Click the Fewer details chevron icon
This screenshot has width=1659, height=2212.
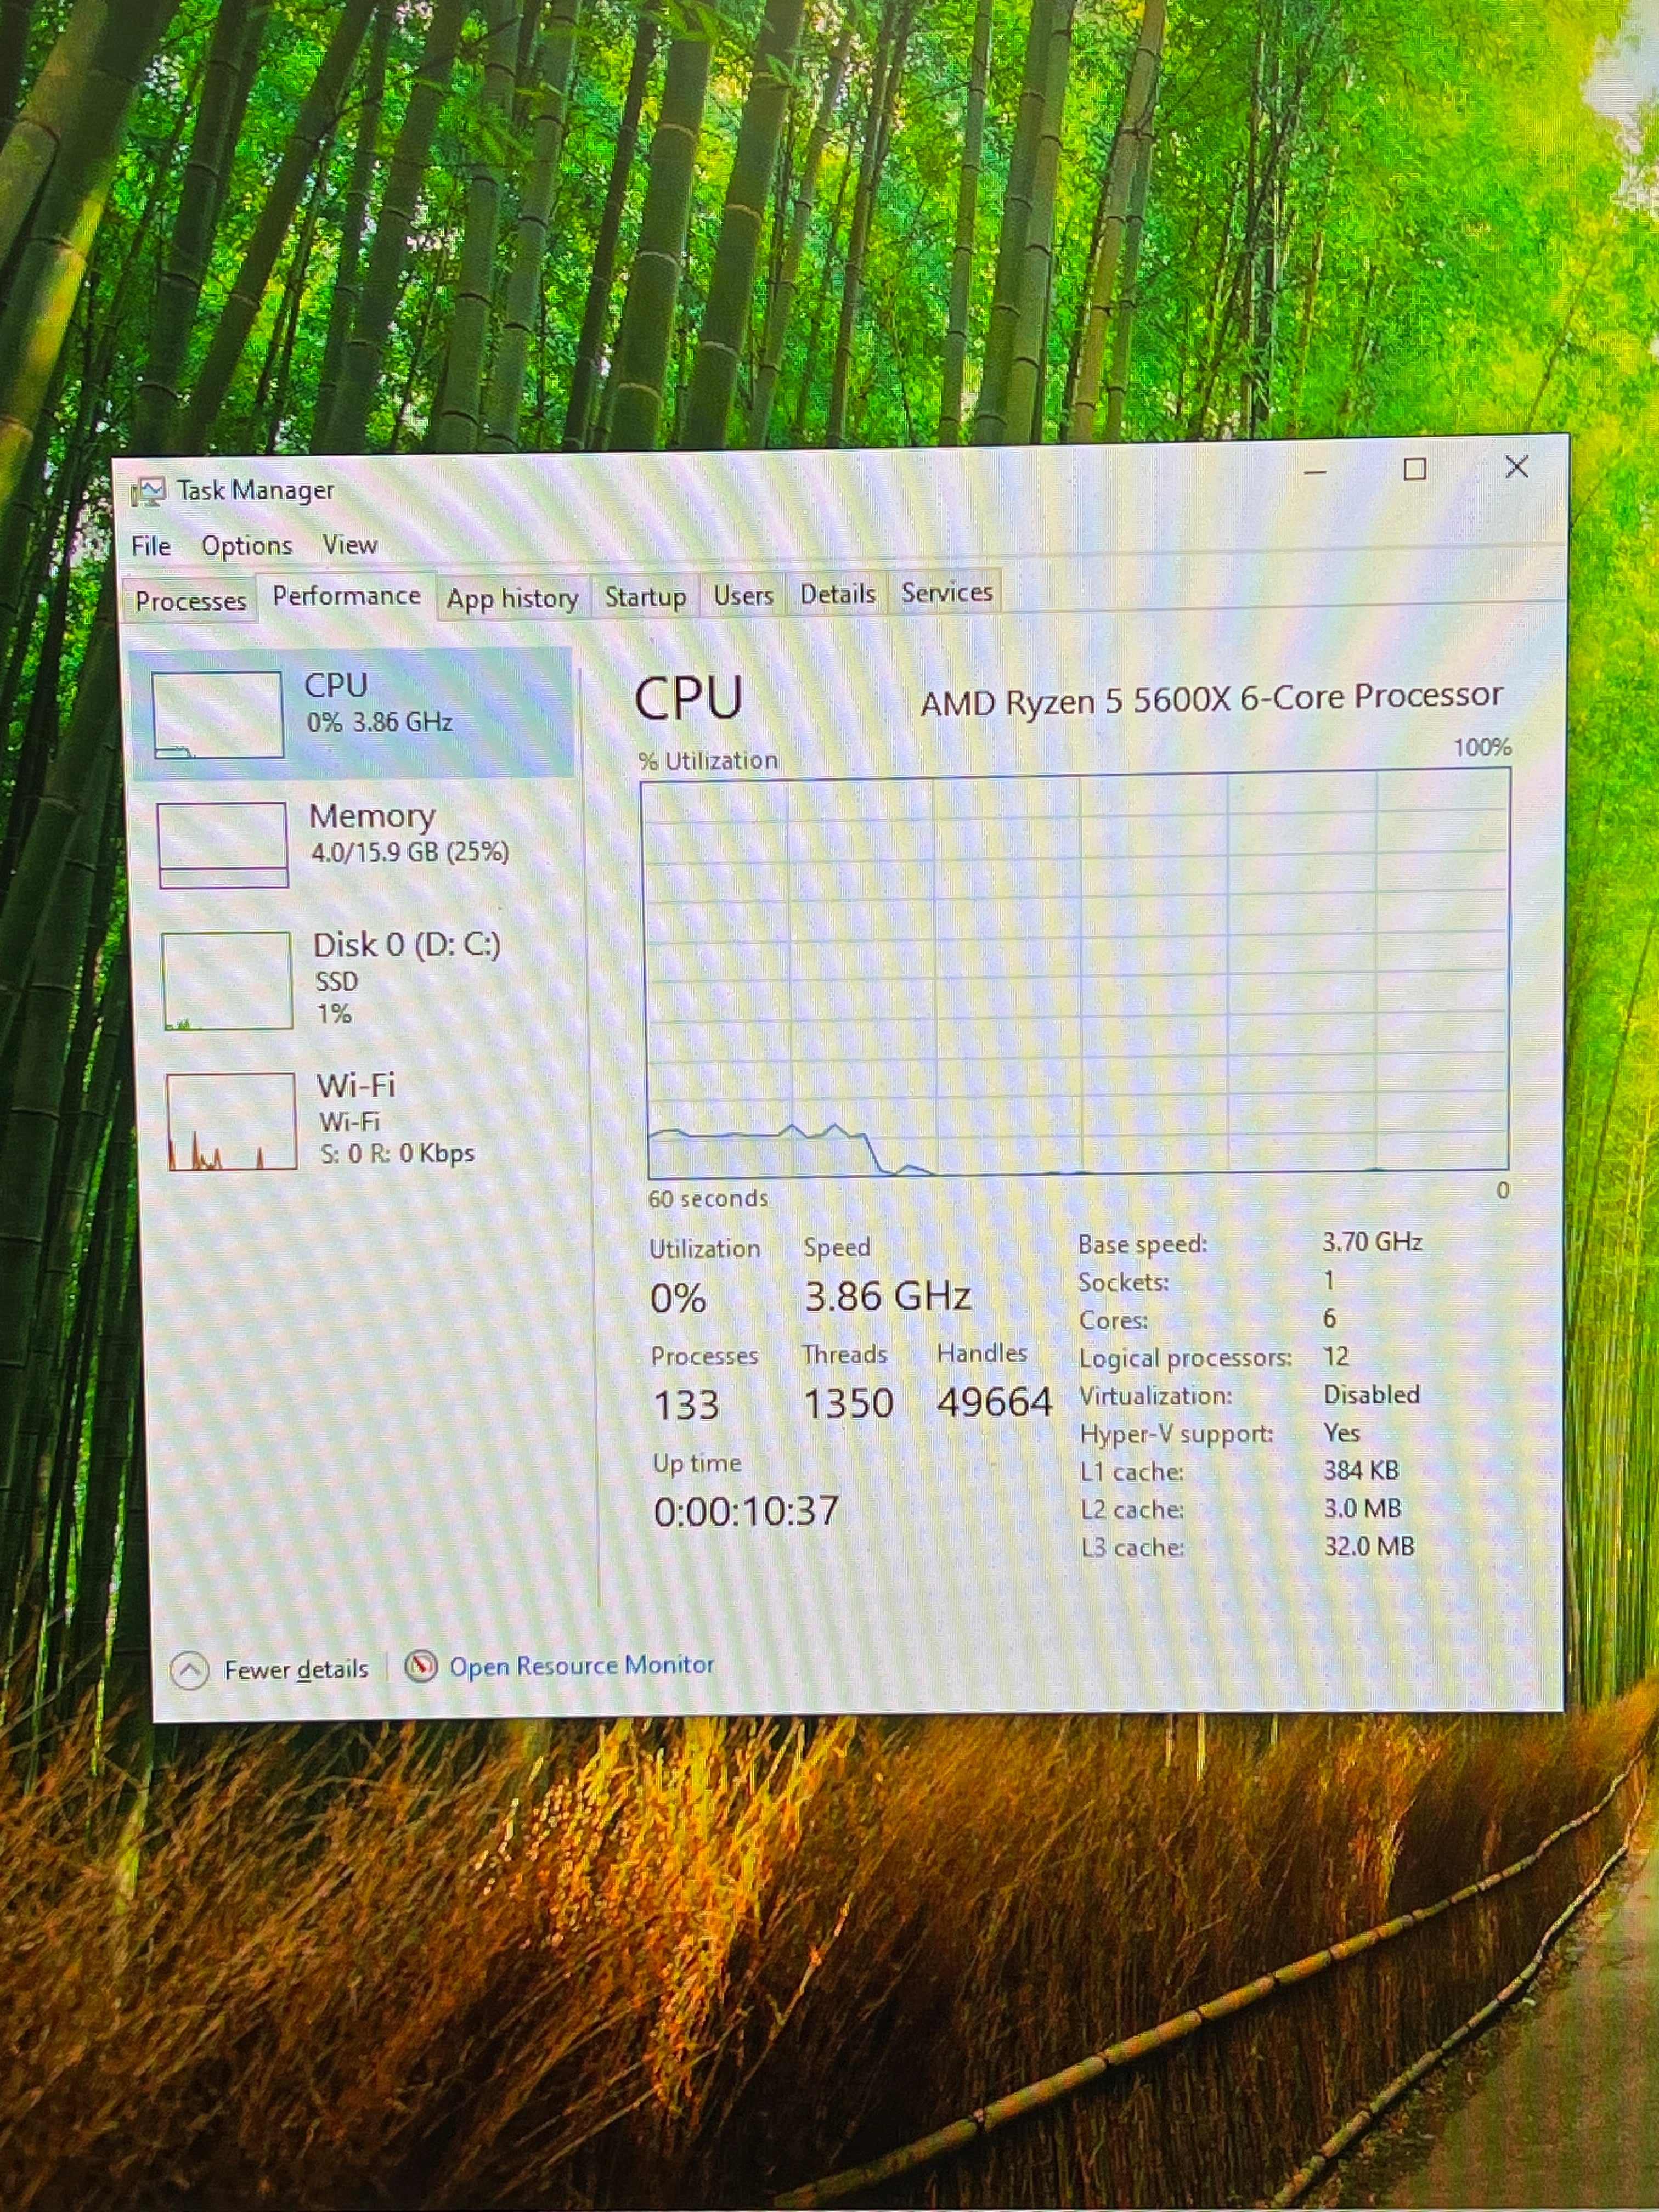point(189,1670)
